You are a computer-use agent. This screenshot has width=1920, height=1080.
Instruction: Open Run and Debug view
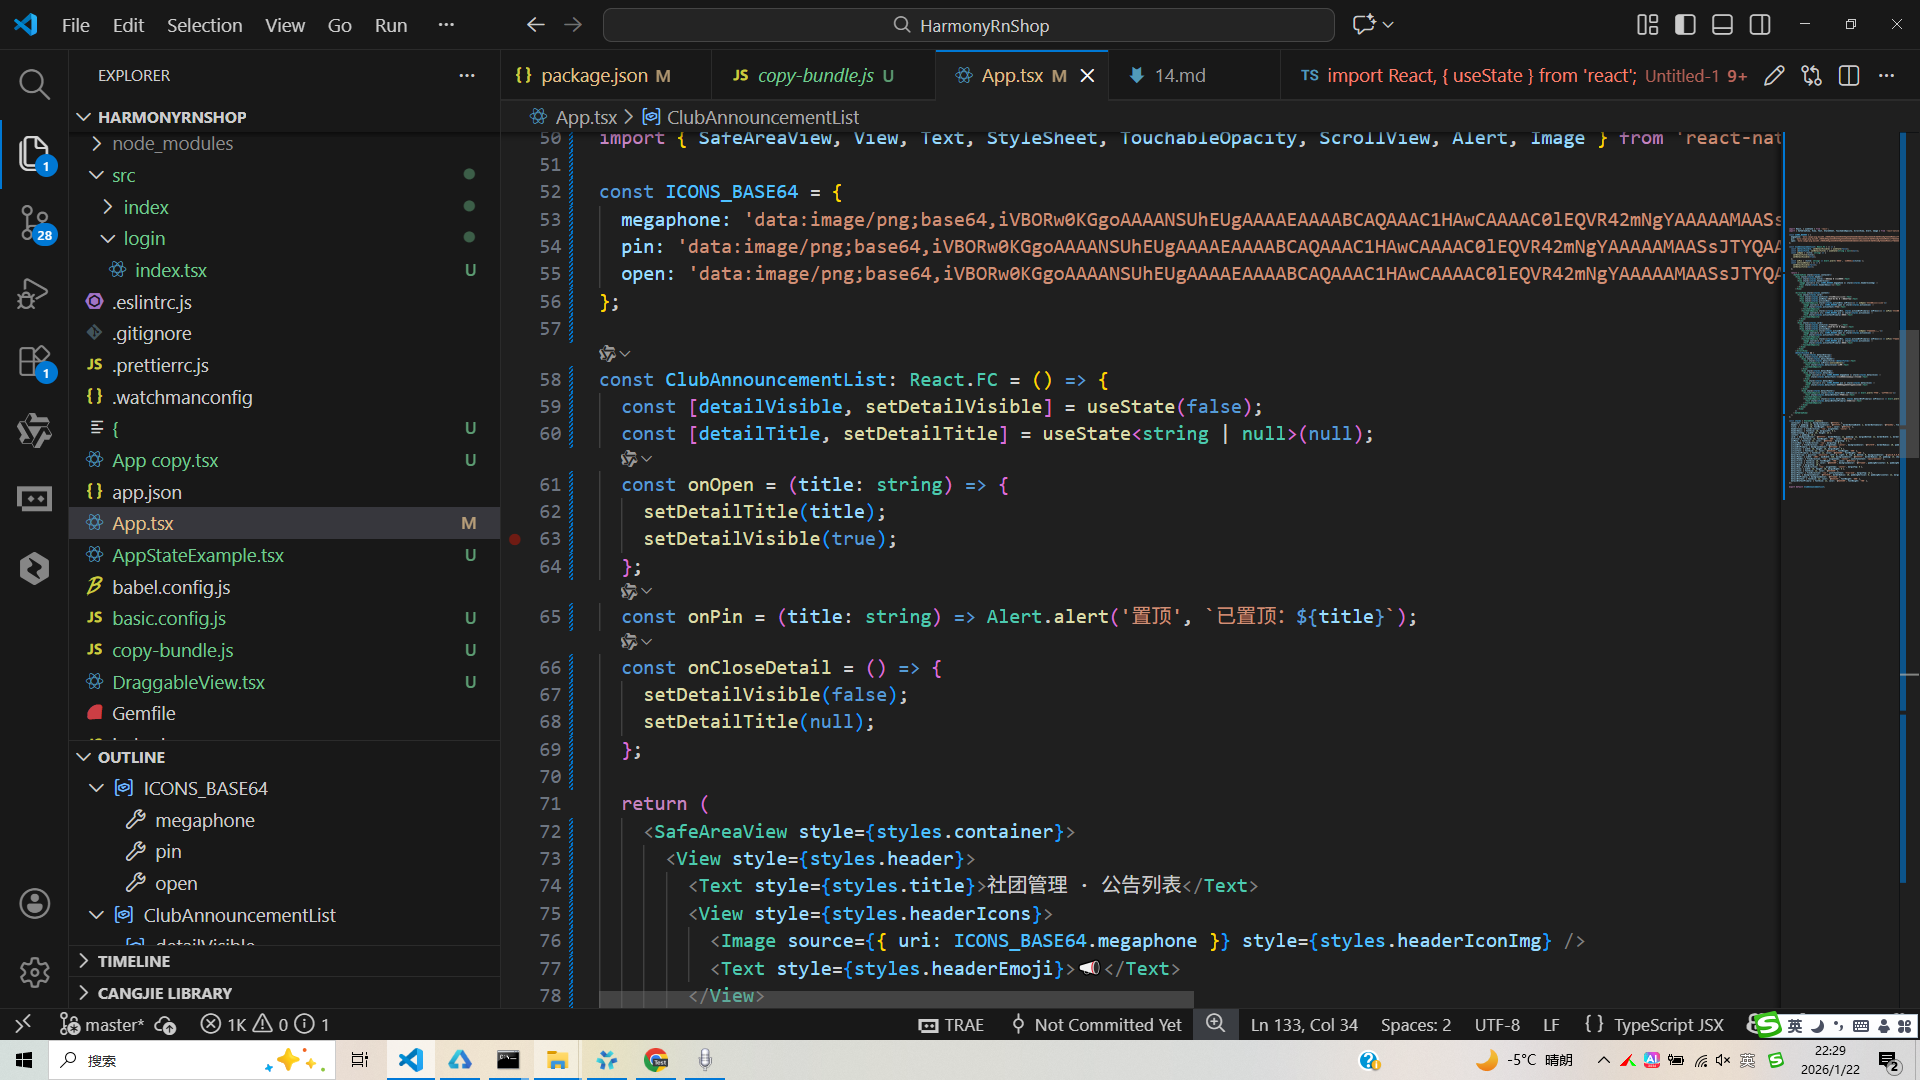click(34, 293)
